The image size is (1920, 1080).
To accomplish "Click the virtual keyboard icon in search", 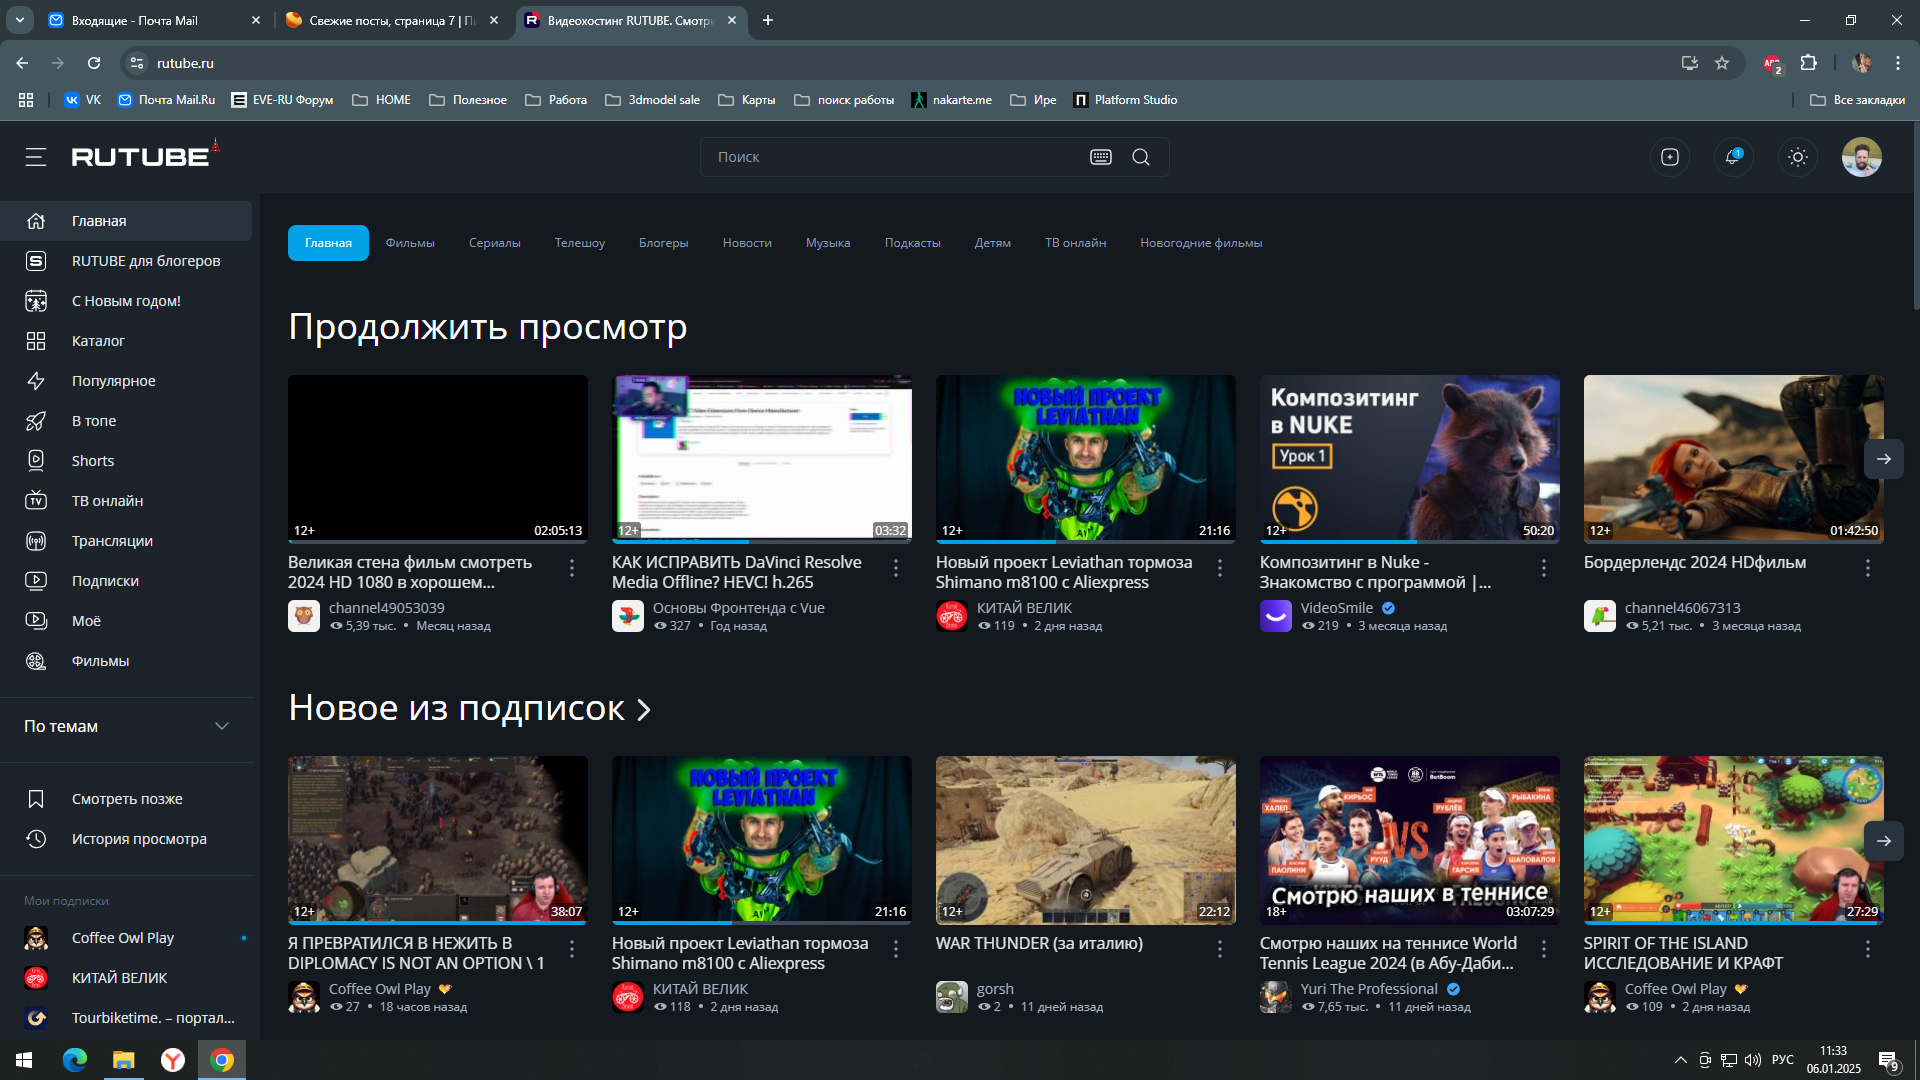I will click(x=1100, y=157).
